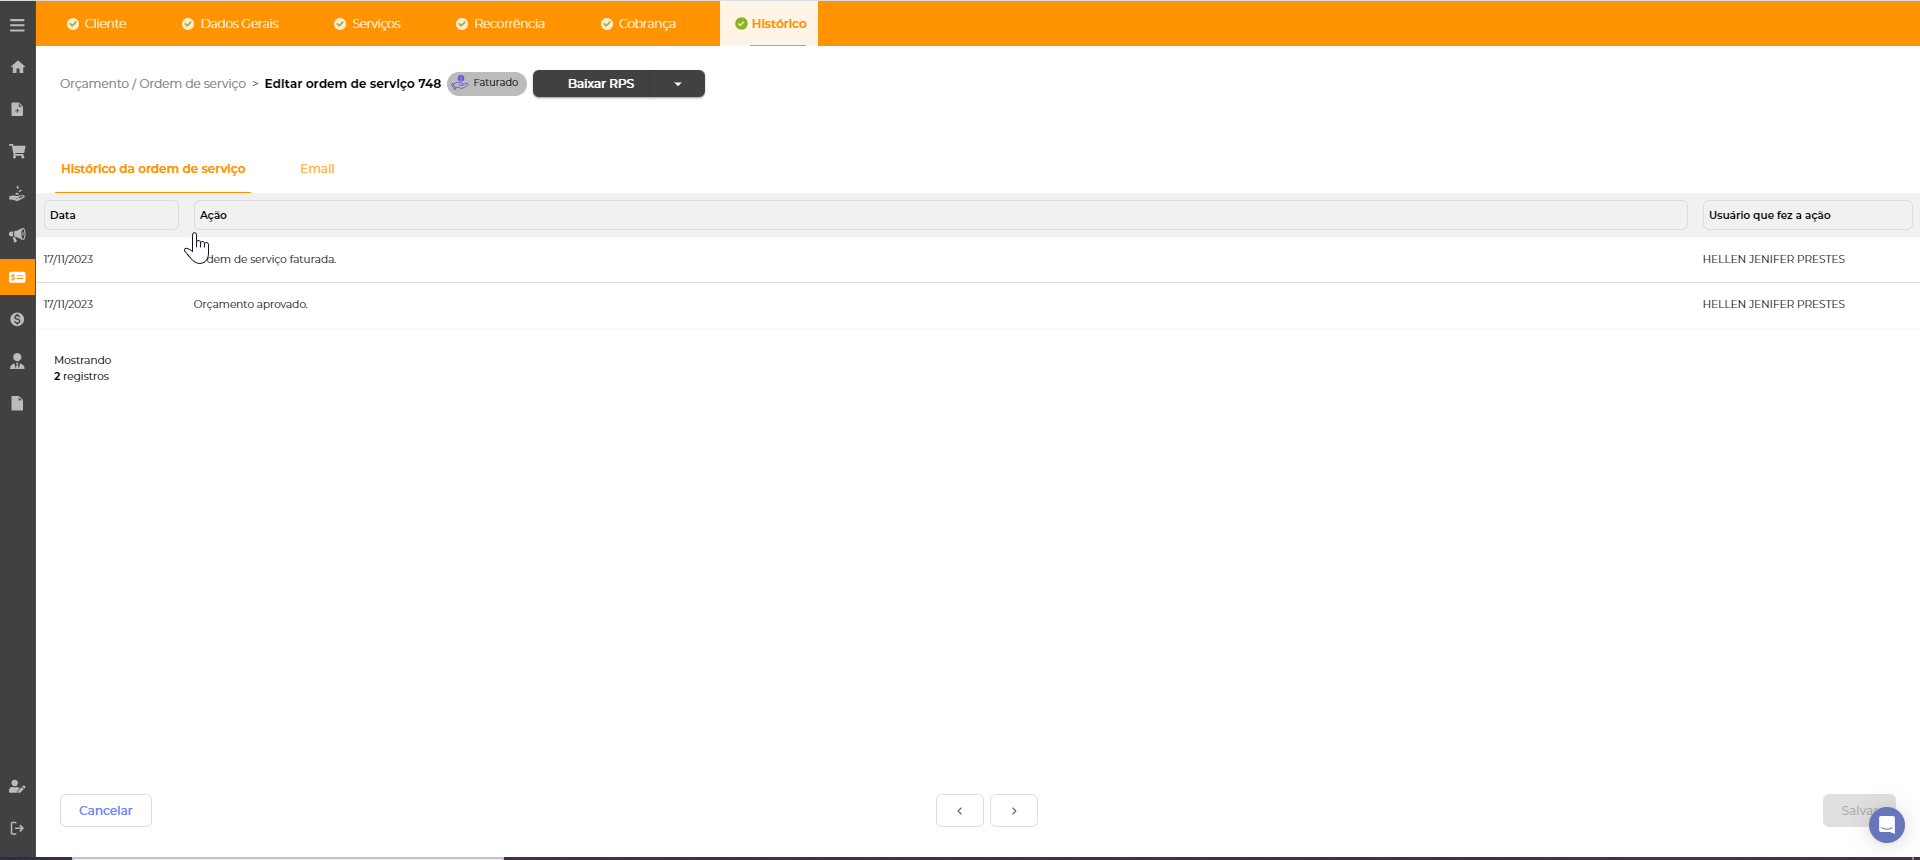Select the Cobrança step tab
This screenshot has height=860, width=1920.
(638, 24)
